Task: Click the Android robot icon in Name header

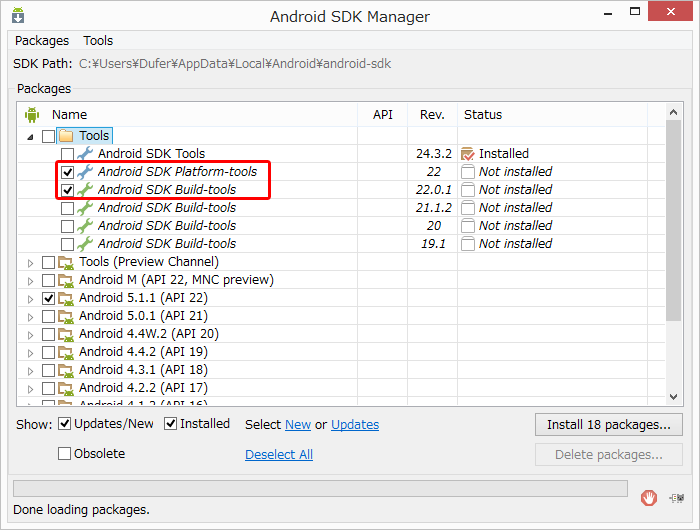Action: (x=32, y=115)
